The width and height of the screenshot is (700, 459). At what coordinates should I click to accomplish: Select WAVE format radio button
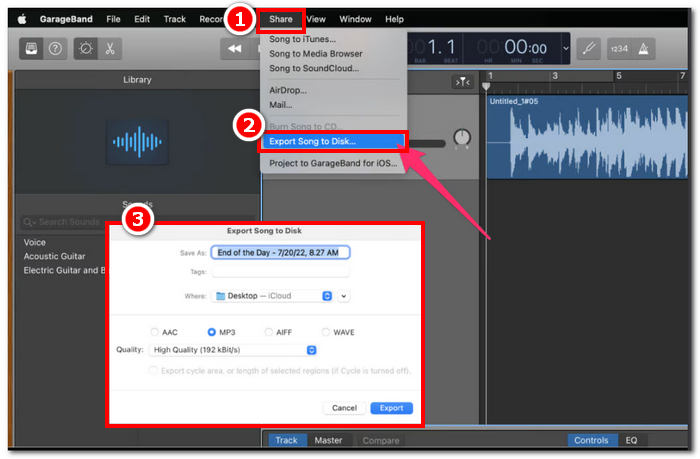(x=325, y=332)
